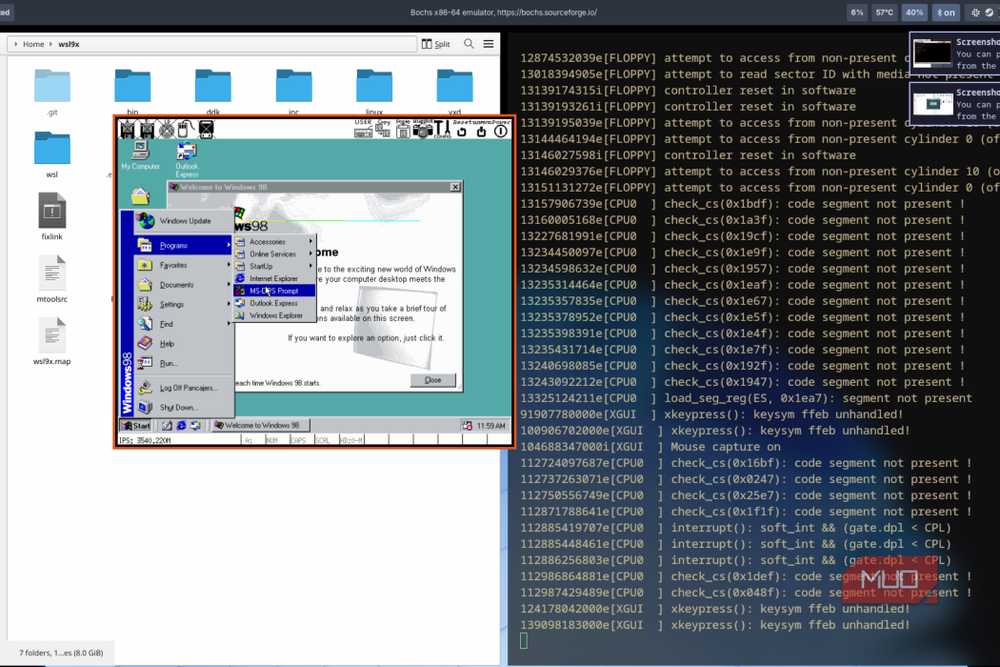Image resolution: width=1000 pixels, height=667 pixels.
Task: Click the Bochs Power button icon
Action: pyautogui.click(x=501, y=129)
